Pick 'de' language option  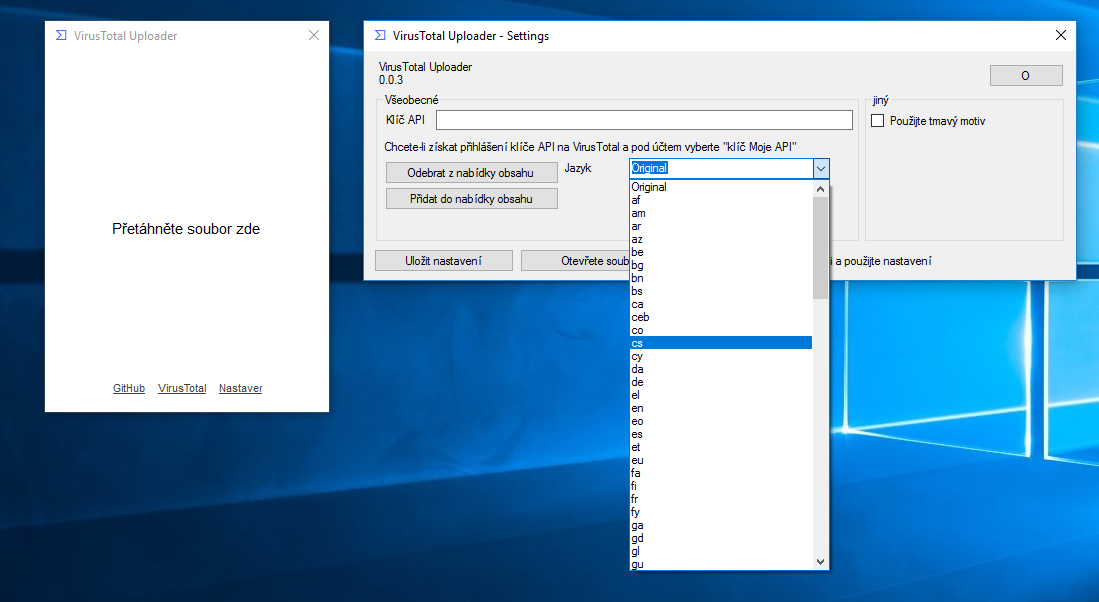(721, 382)
